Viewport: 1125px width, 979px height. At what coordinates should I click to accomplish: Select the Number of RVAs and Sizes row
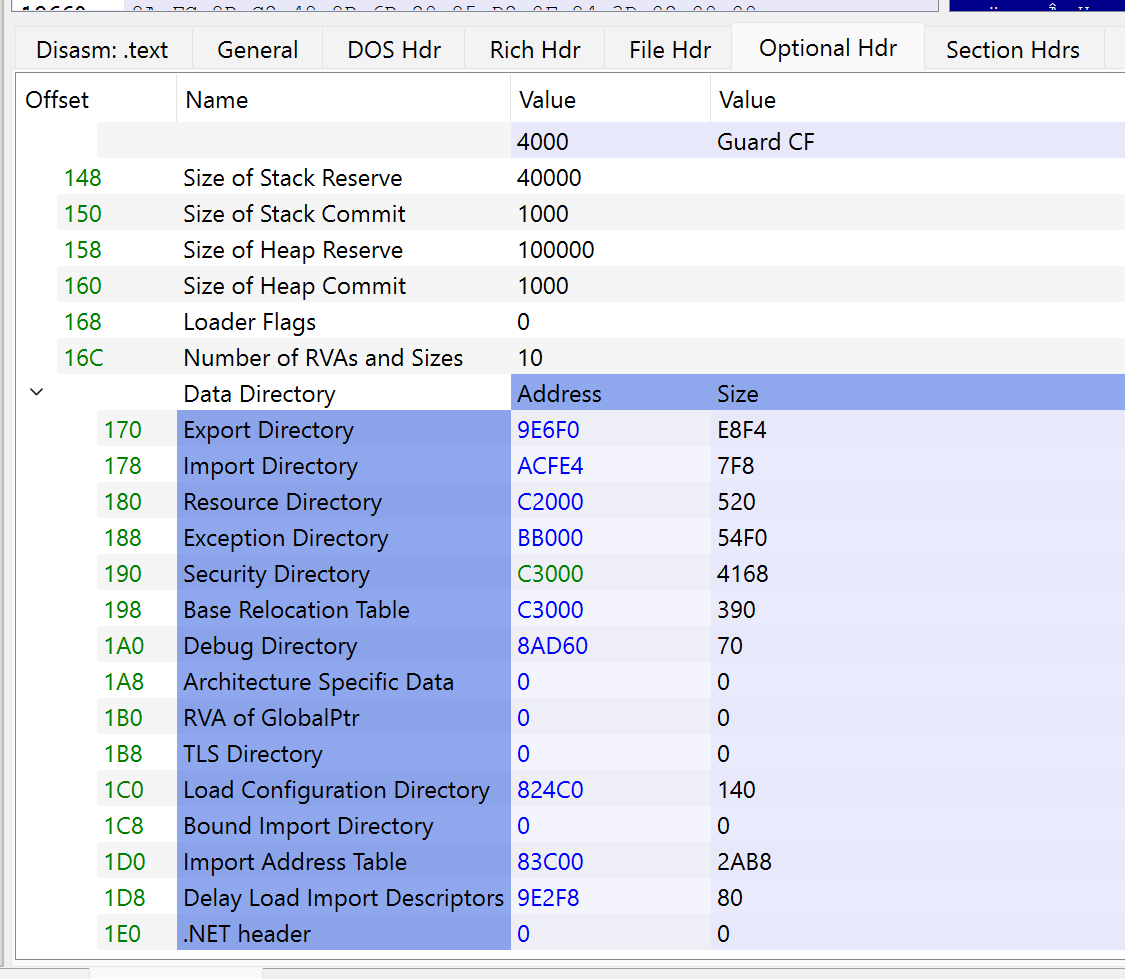pos(322,358)
